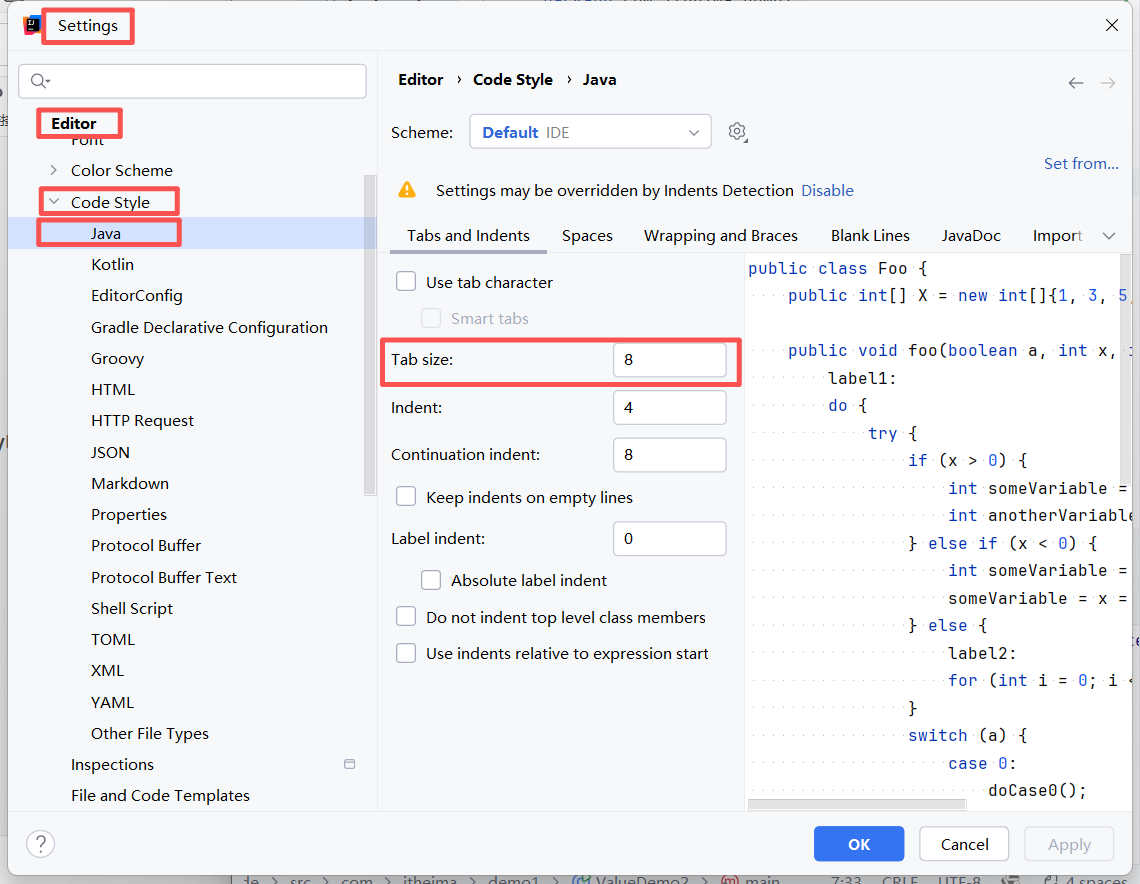
Task: Click the scheme settings gear icon
Action: (x=737, y=132)
